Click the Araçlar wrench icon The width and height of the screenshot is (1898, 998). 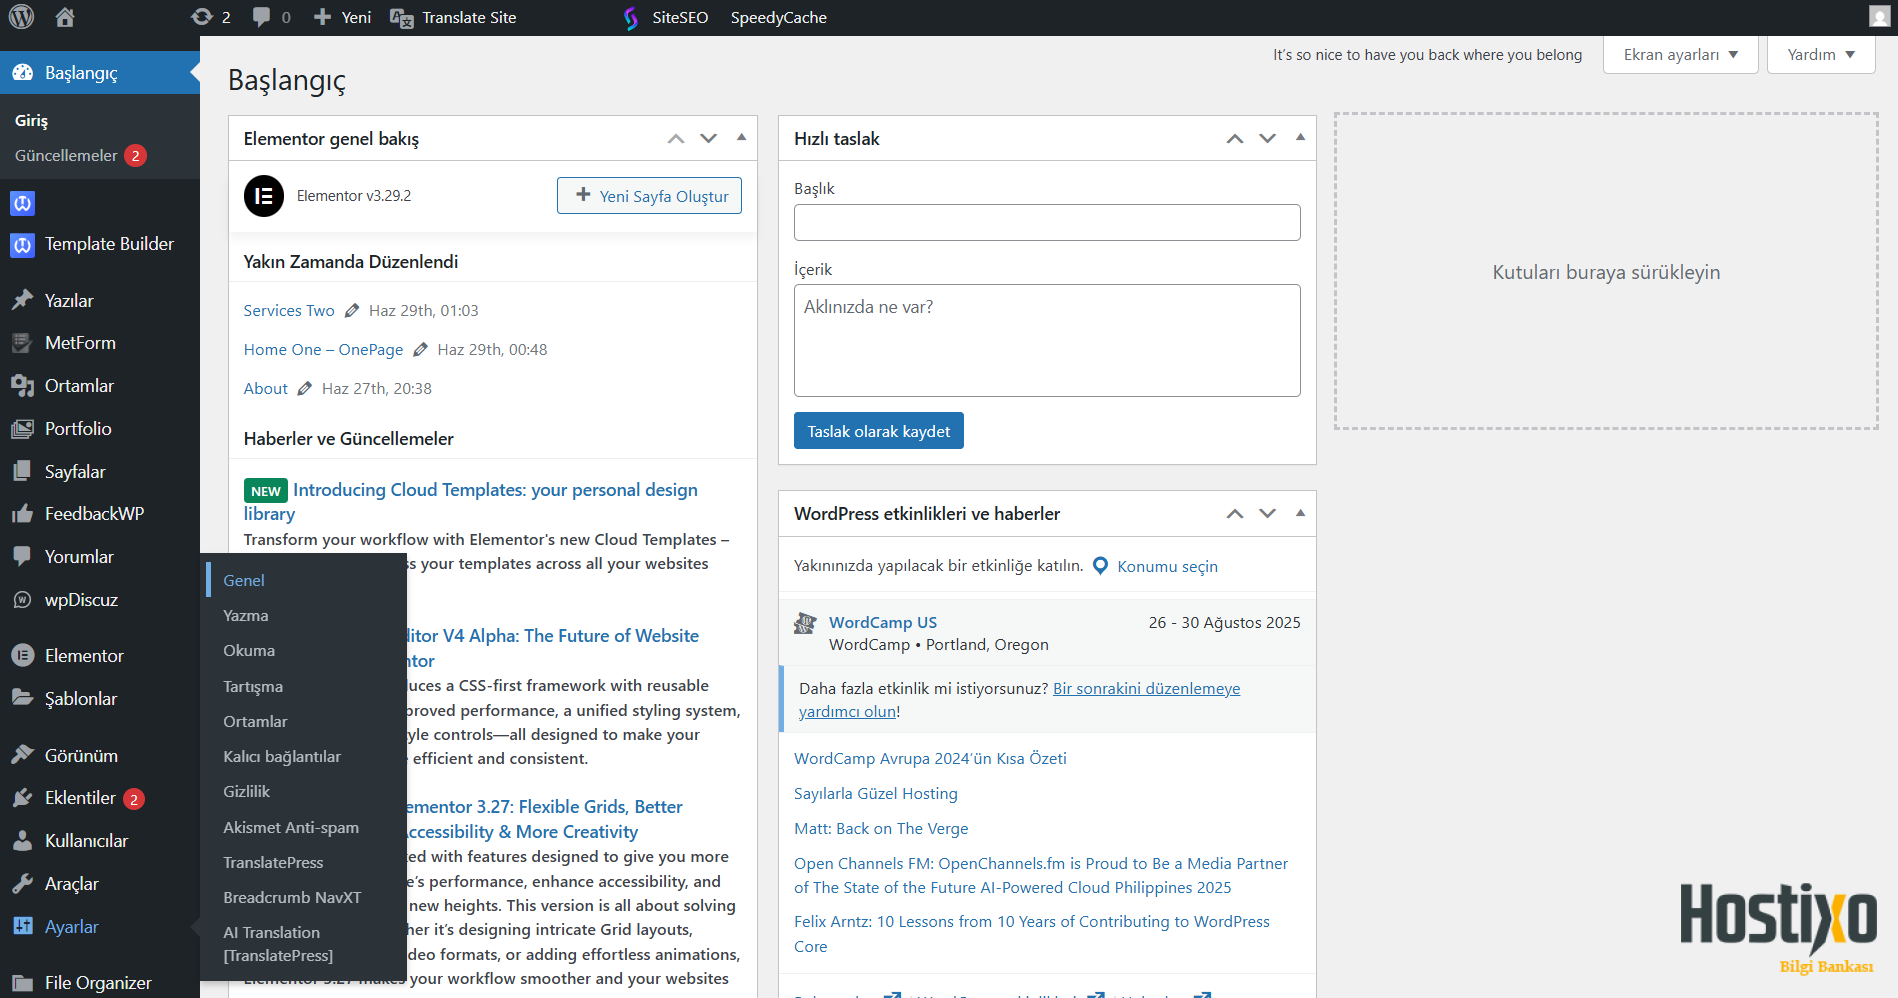(x=22, y=884)
